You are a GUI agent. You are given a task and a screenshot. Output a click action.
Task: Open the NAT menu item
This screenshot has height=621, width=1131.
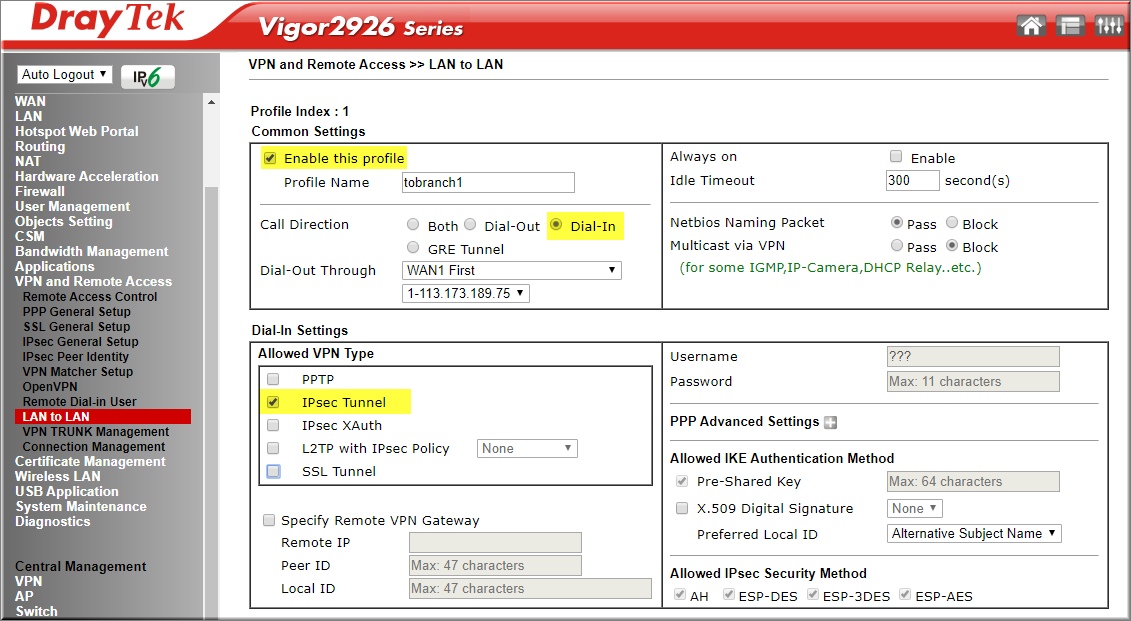[28, 162]
